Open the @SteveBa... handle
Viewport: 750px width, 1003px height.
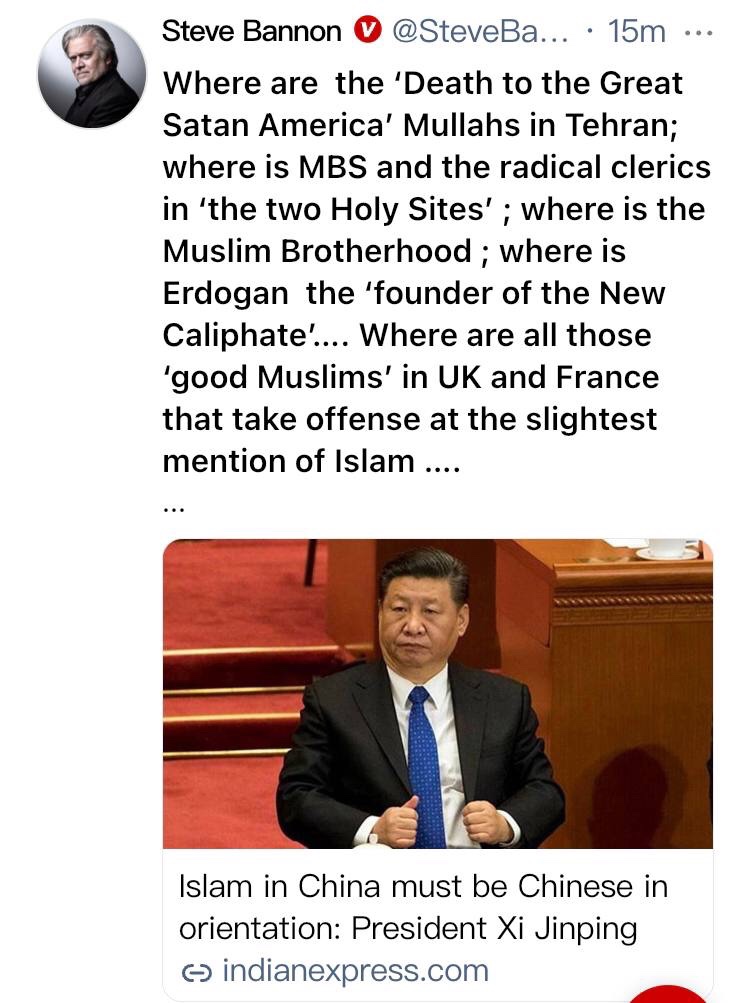(x=479, y=31)
